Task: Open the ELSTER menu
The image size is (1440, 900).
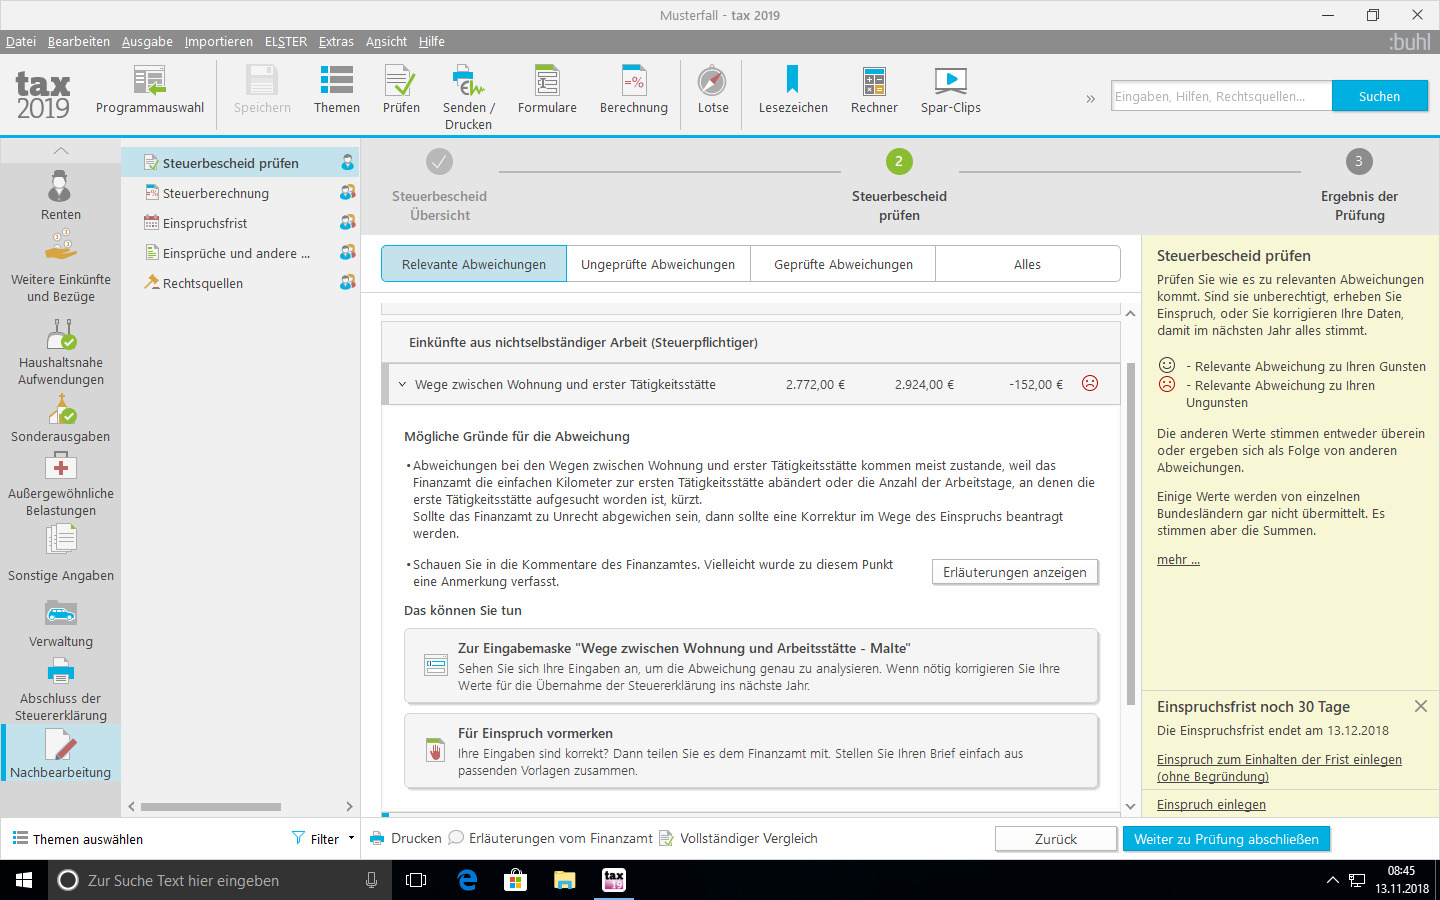Action: [x=286, y=41]
